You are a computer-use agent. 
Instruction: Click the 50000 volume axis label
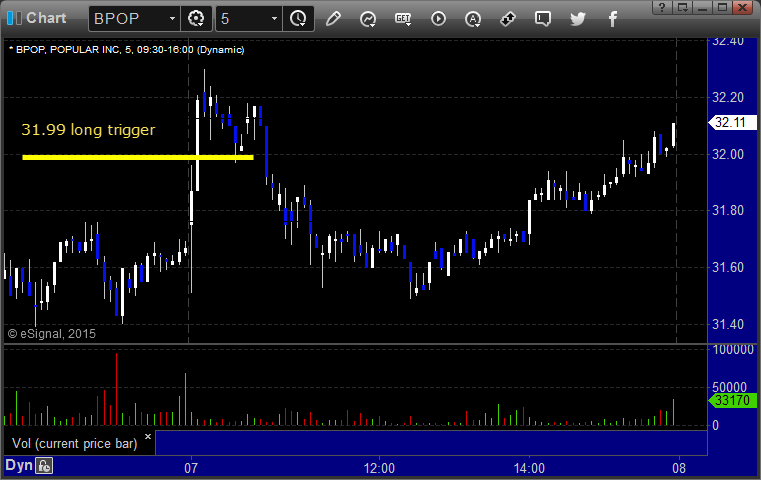point(729,387)
